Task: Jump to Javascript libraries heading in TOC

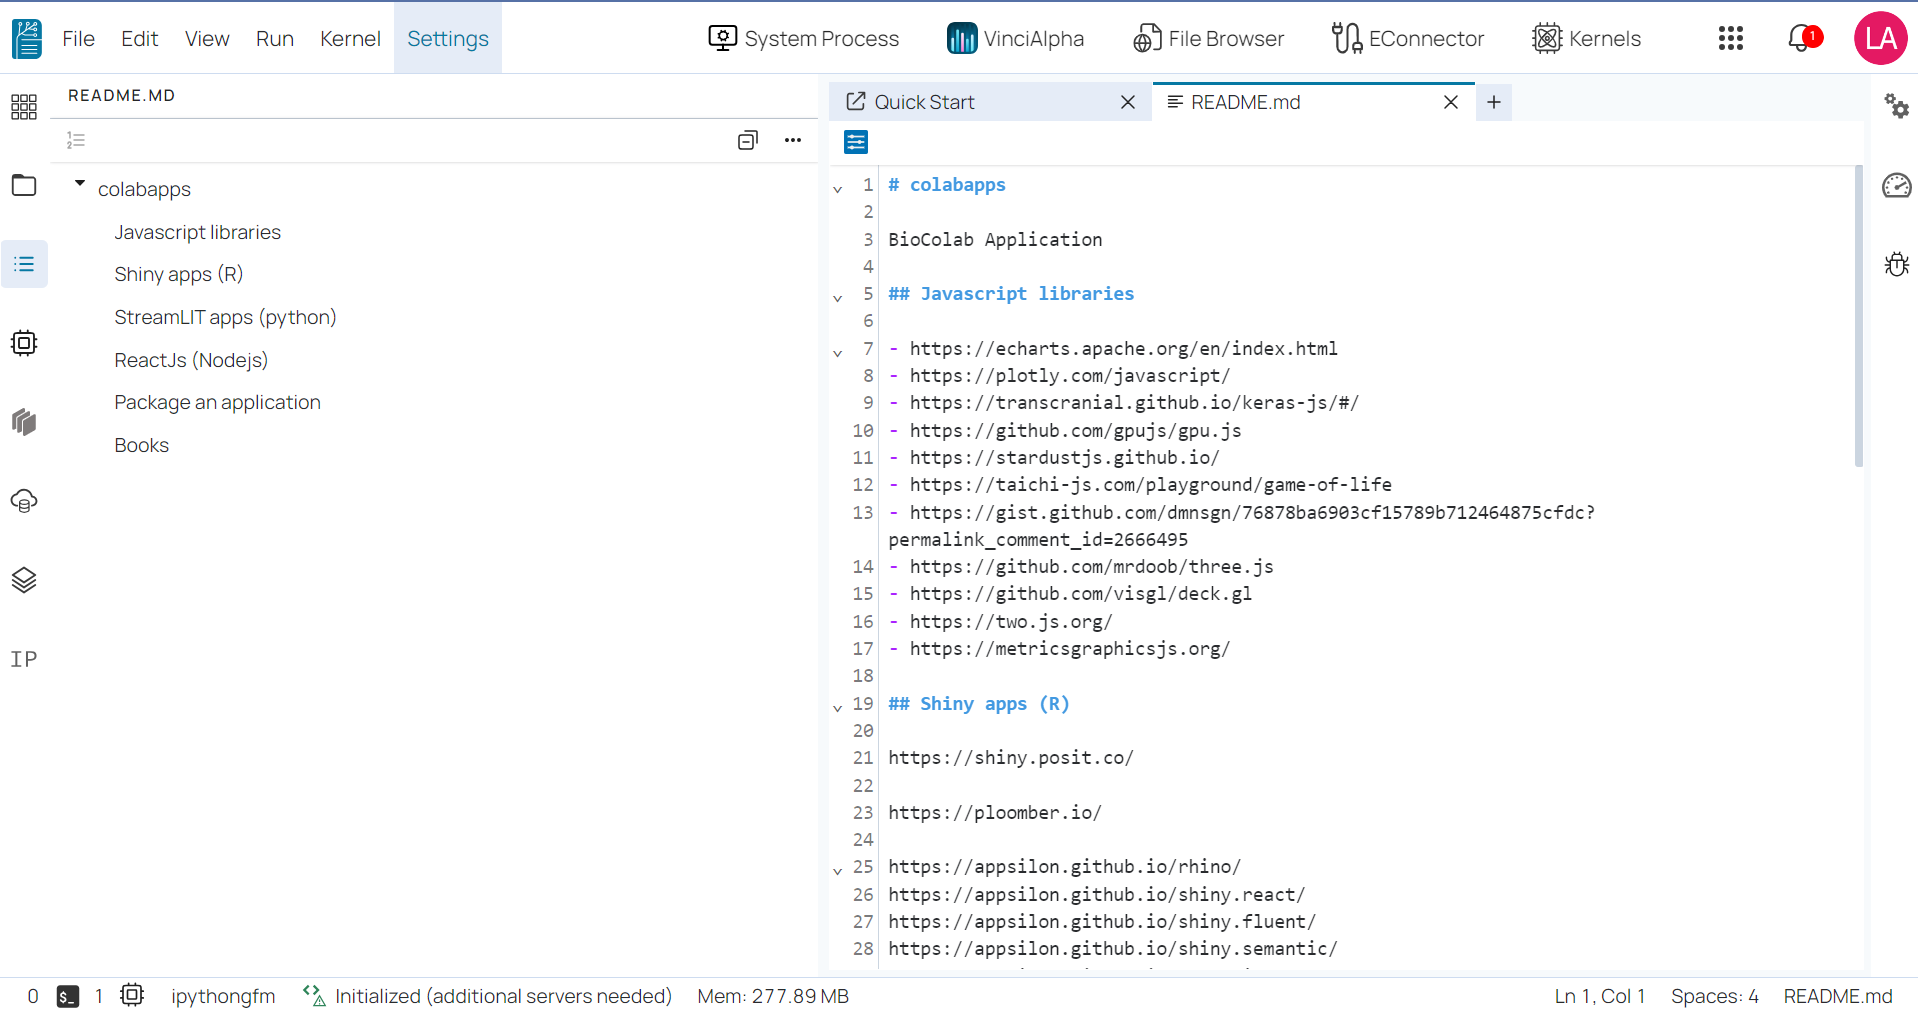Action: 198,232
